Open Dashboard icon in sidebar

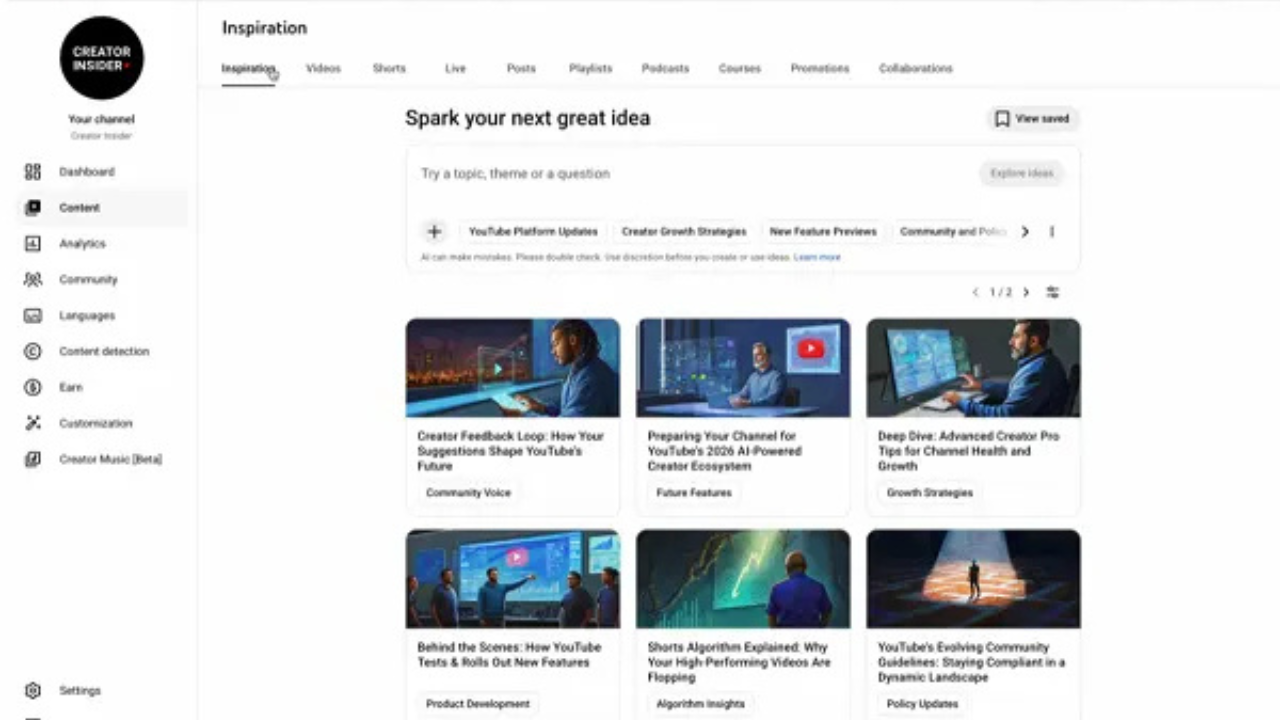click(x=33, y=172)
